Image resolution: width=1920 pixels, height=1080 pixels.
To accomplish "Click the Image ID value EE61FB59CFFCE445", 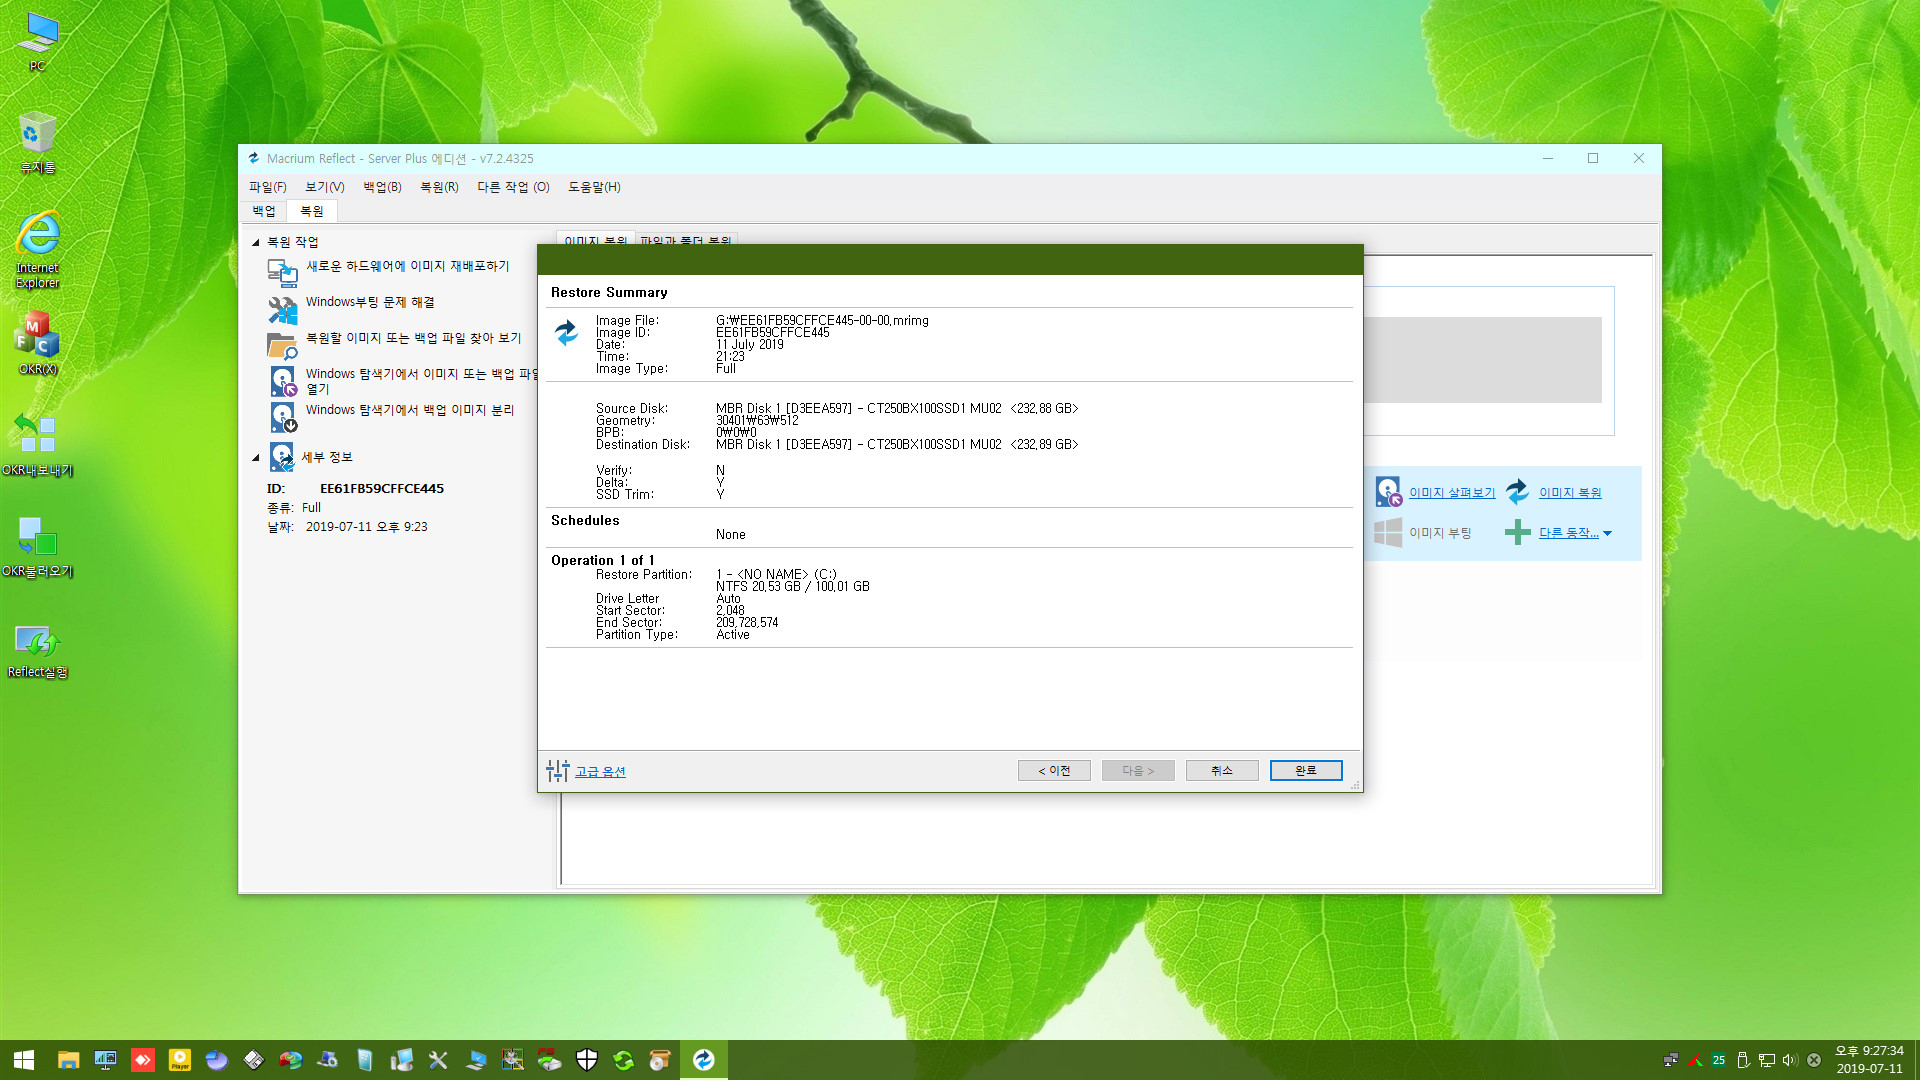I will (x=772, y=333).
